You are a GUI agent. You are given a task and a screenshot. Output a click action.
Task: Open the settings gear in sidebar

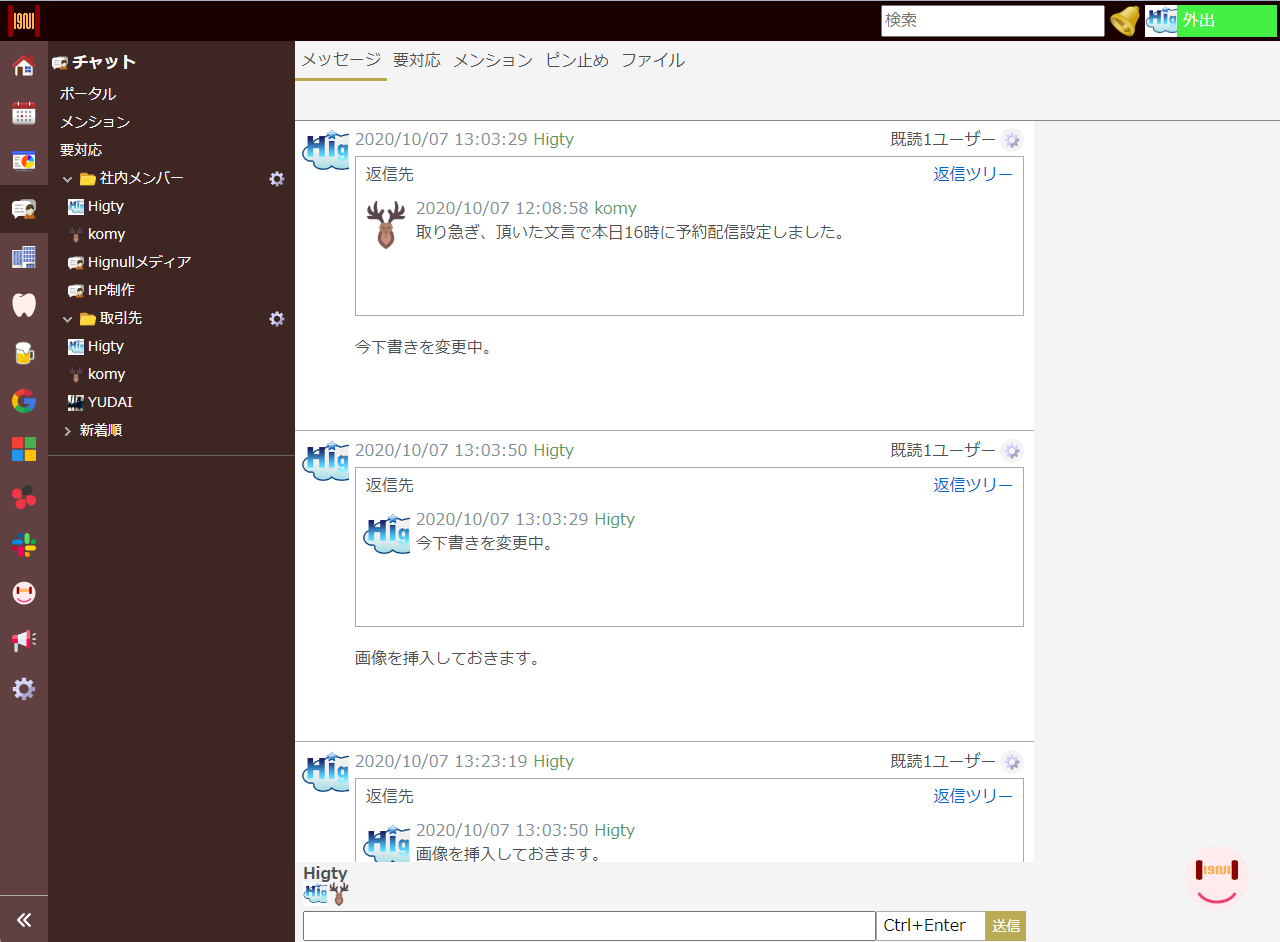click(x=24, y=689)
